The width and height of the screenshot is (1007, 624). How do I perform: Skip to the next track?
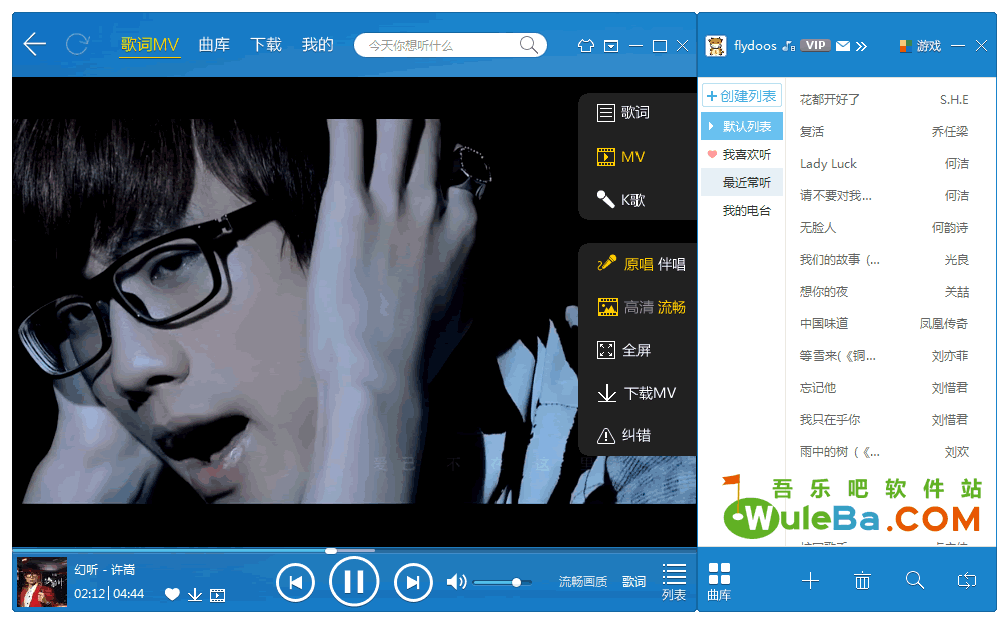[413, 582]
